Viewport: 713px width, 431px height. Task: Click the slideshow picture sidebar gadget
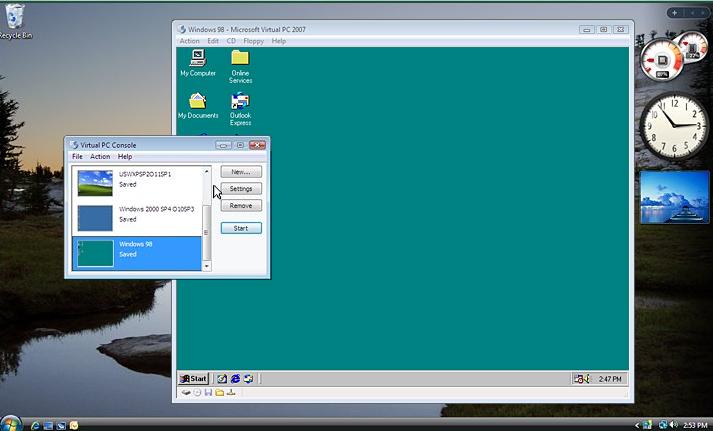pos(674,197)
